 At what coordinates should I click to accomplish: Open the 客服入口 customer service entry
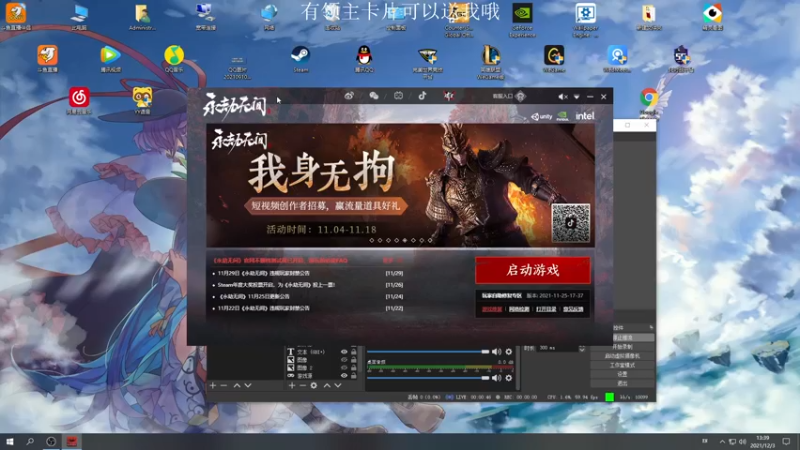click(x=508, y=96)
